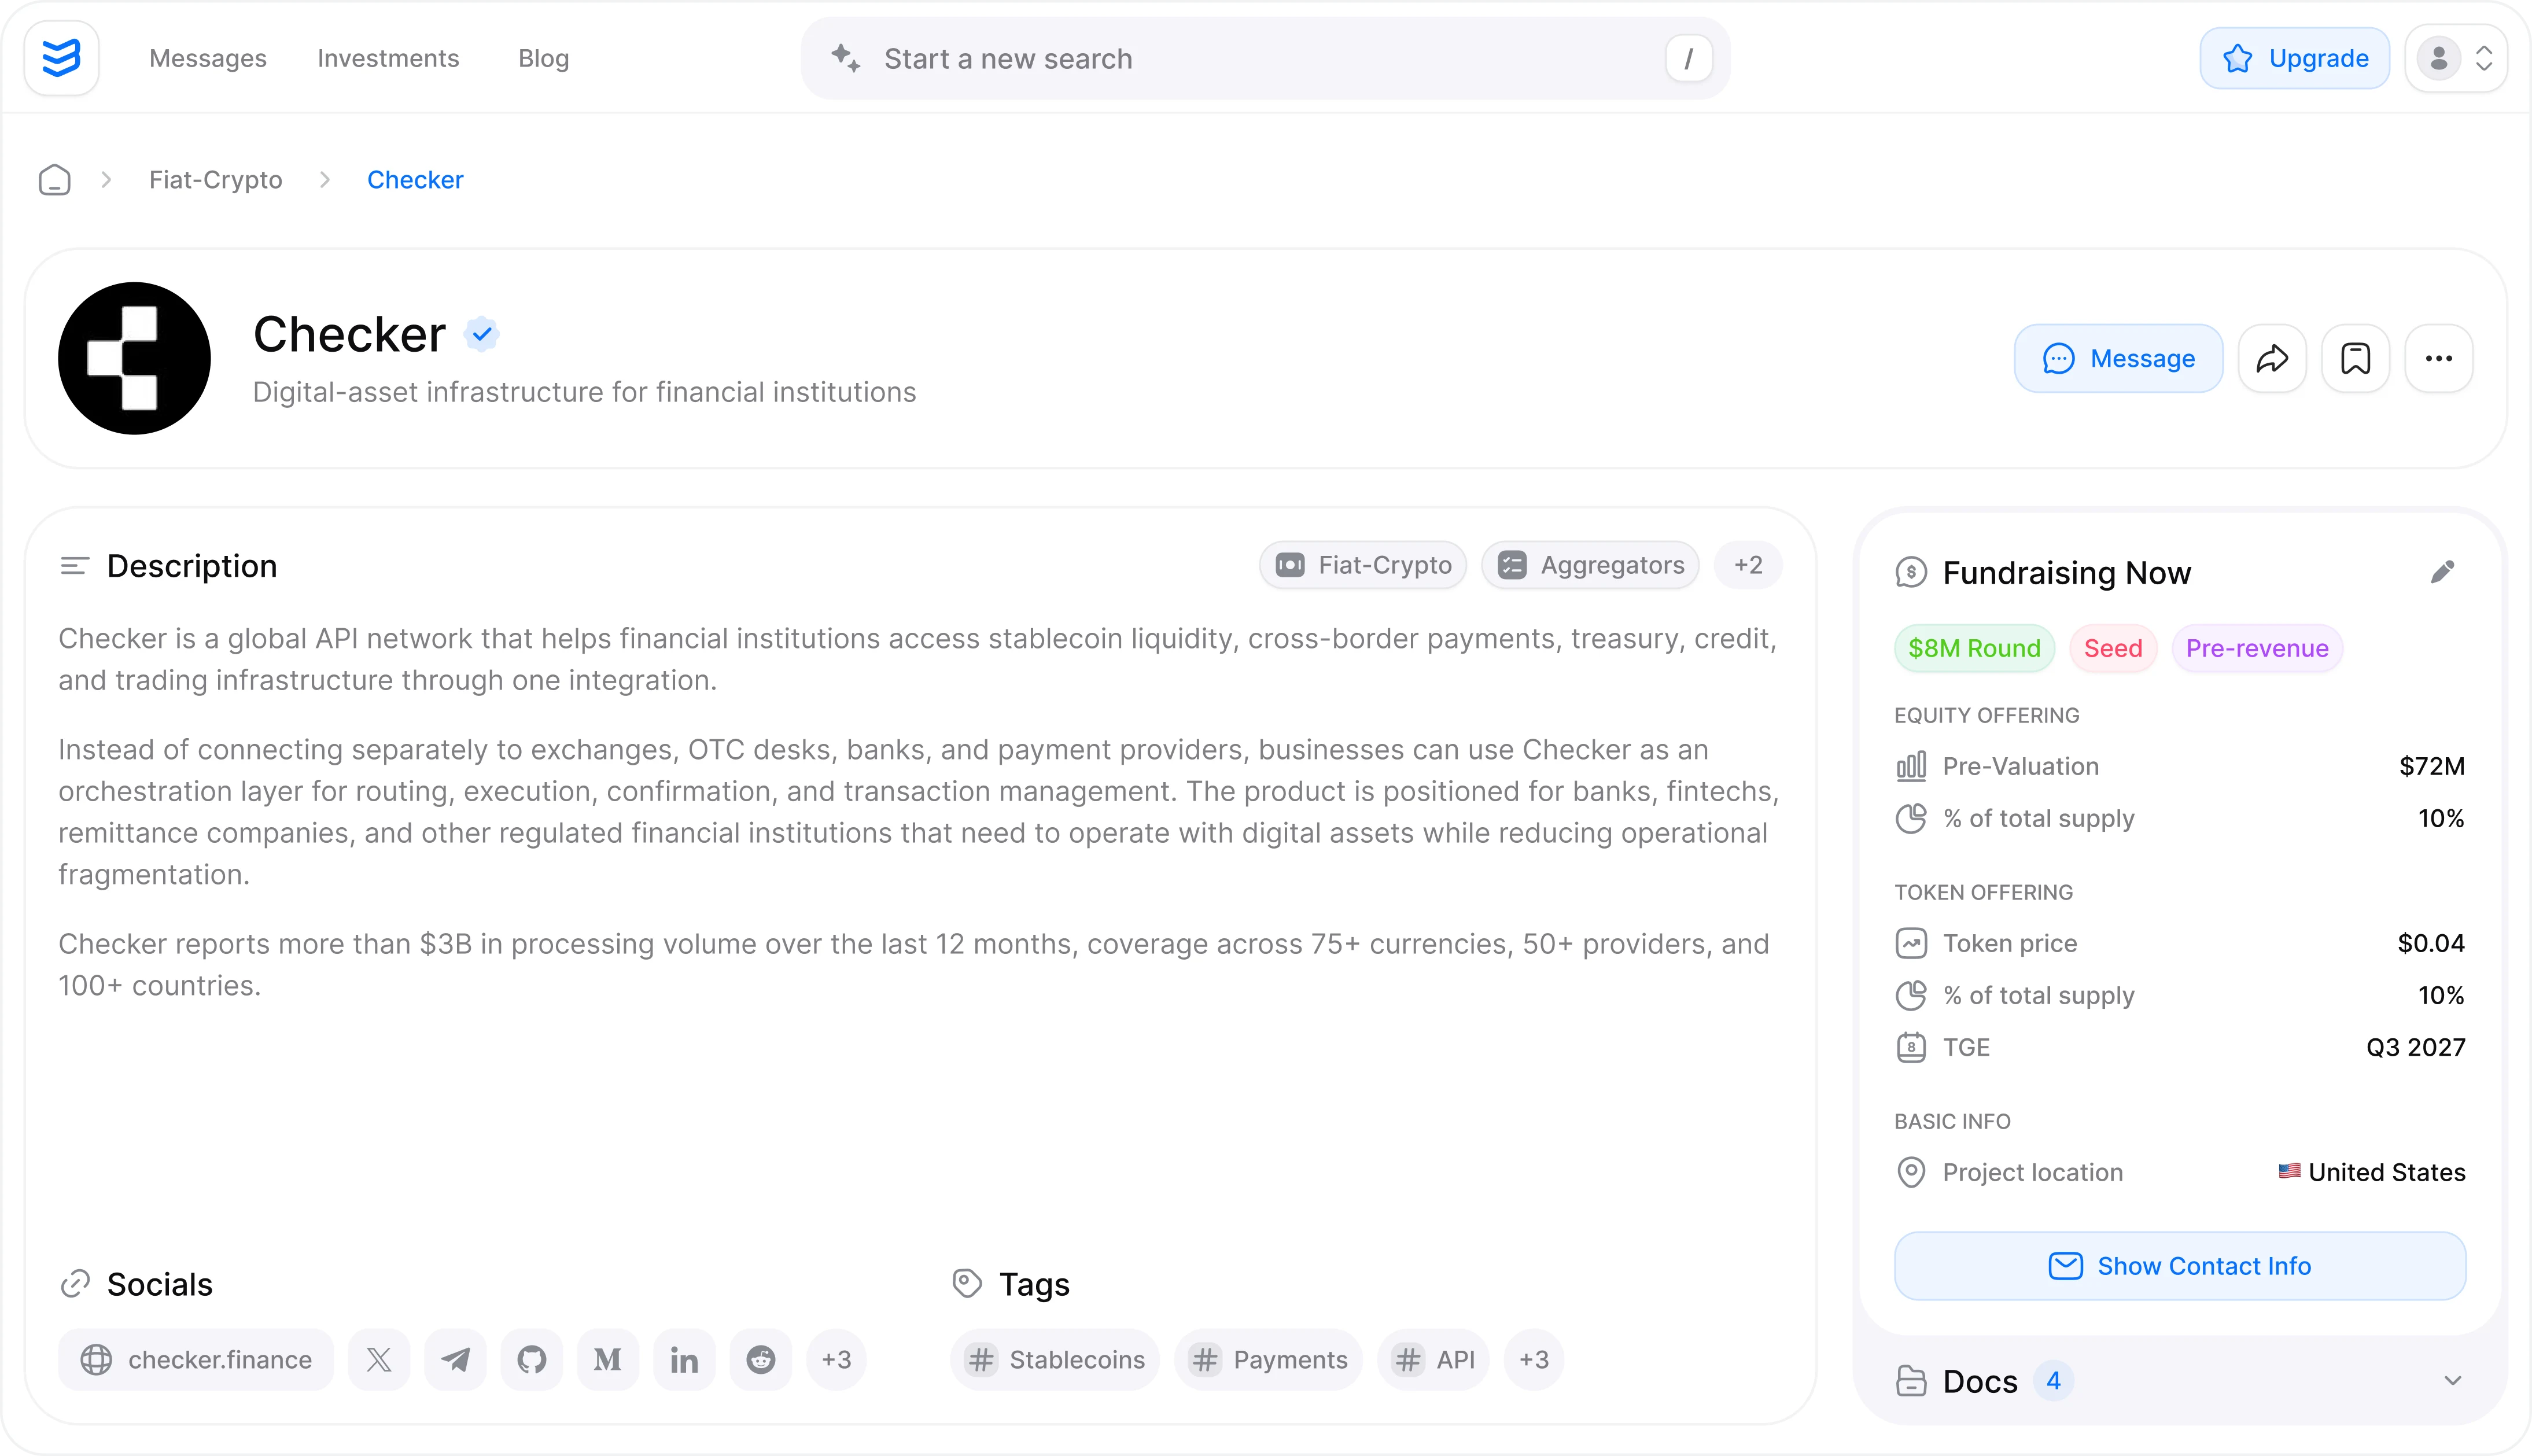Click the Q3 2027 TGE value
The image size is (2532, 1456).
point(2416,1047)
